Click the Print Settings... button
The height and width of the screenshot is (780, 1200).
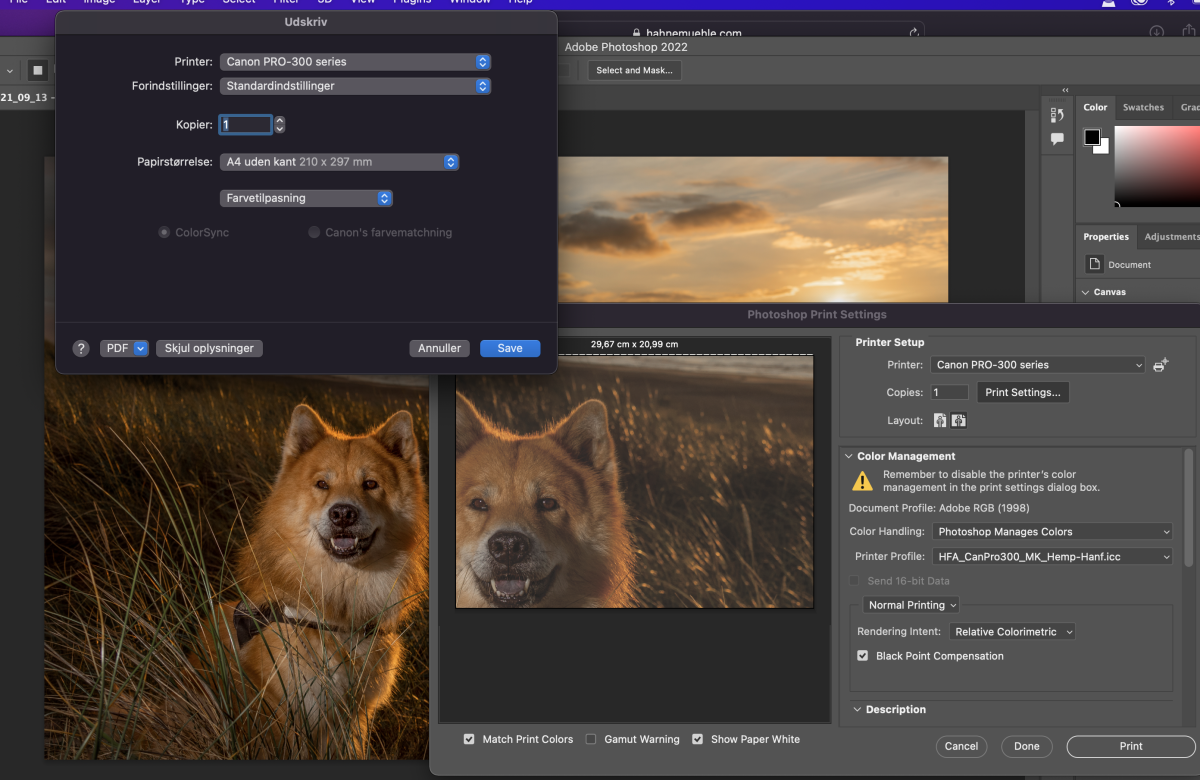pyautogui.click(x=1022, y=393)
